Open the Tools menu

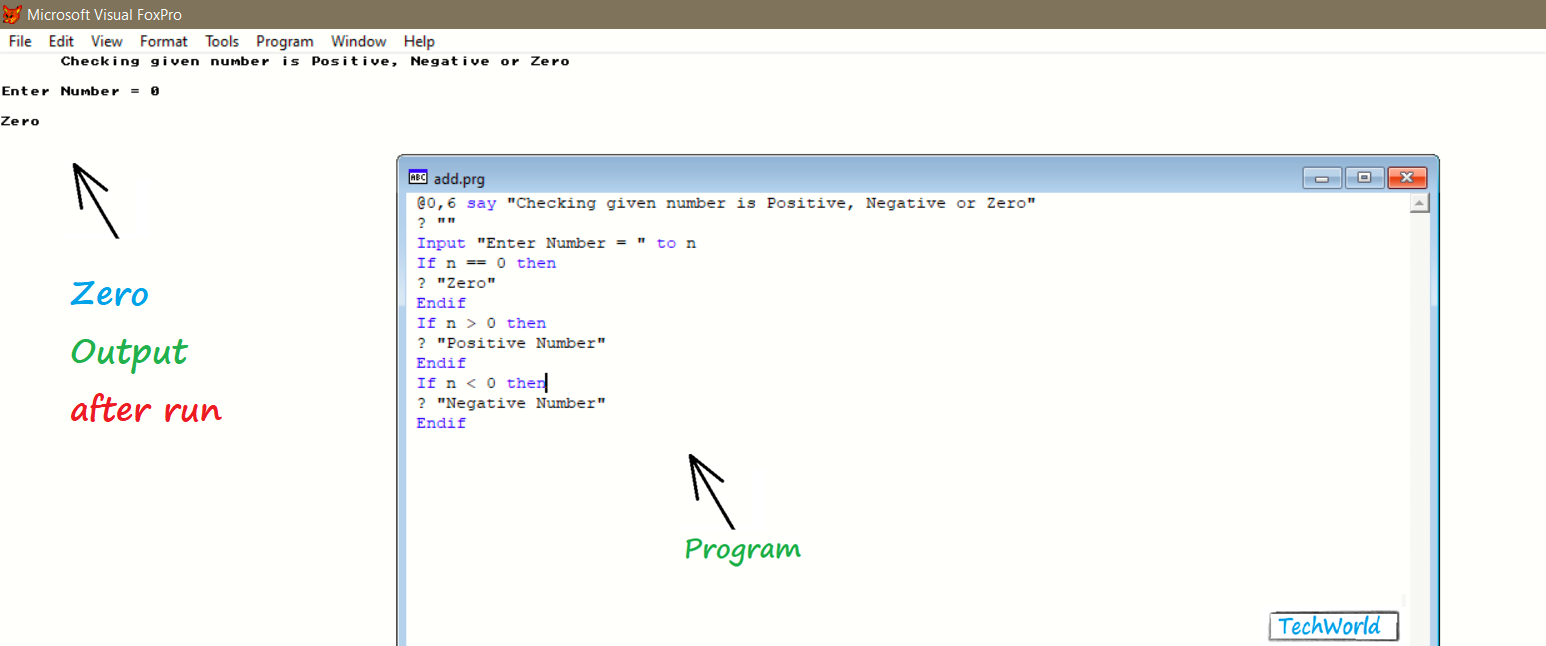coord(221,41)
